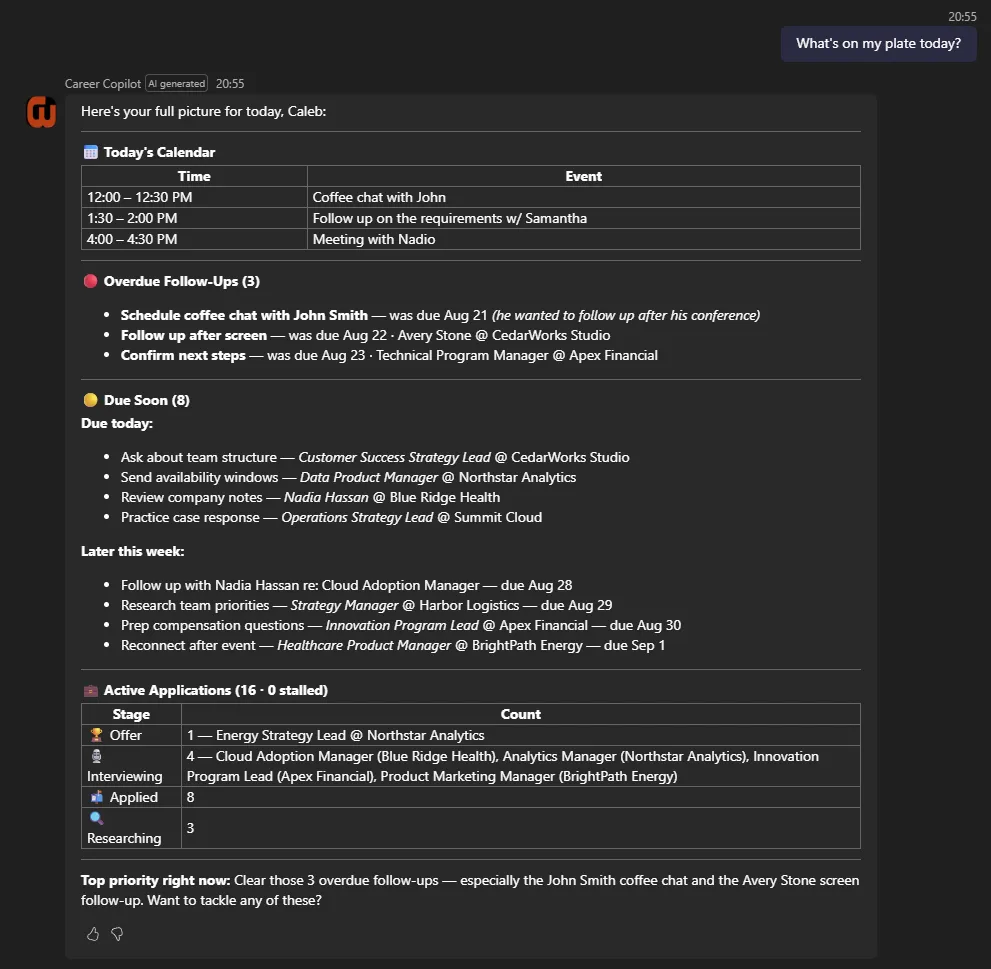Select the 'Reconnect after event' task

[x=393, y=646]
